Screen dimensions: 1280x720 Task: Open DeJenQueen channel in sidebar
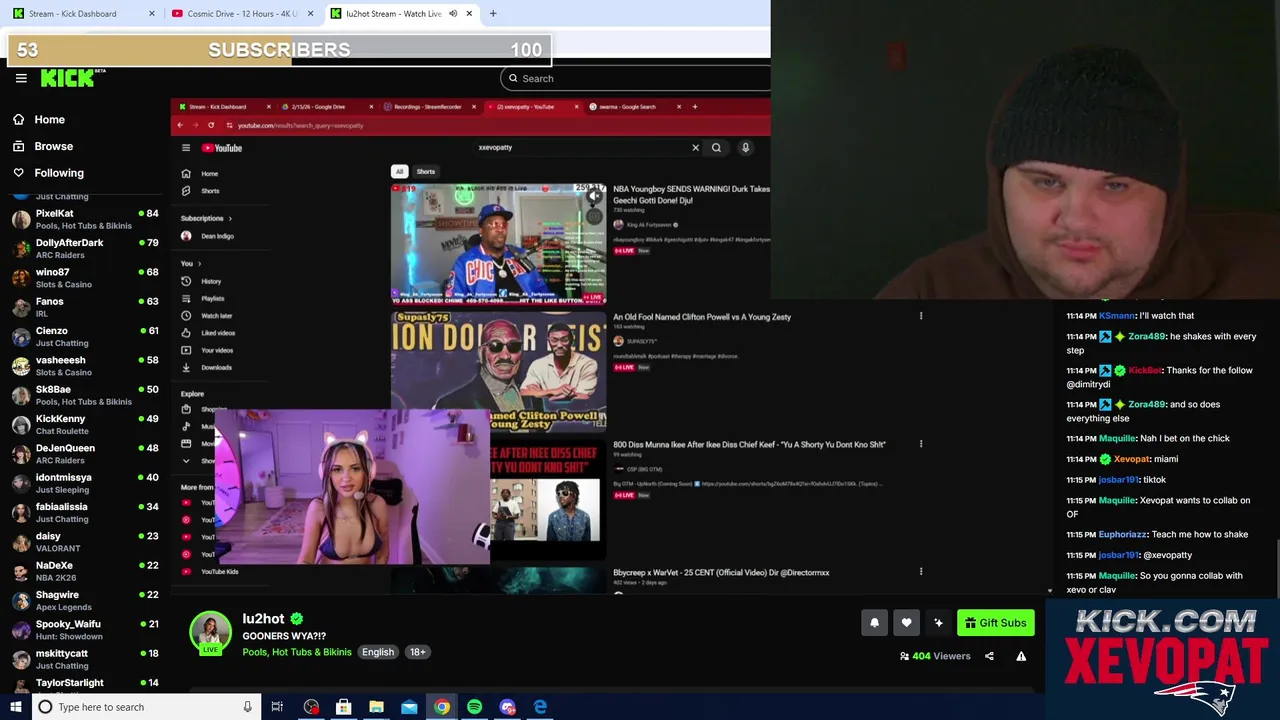(x=85, y=453)
